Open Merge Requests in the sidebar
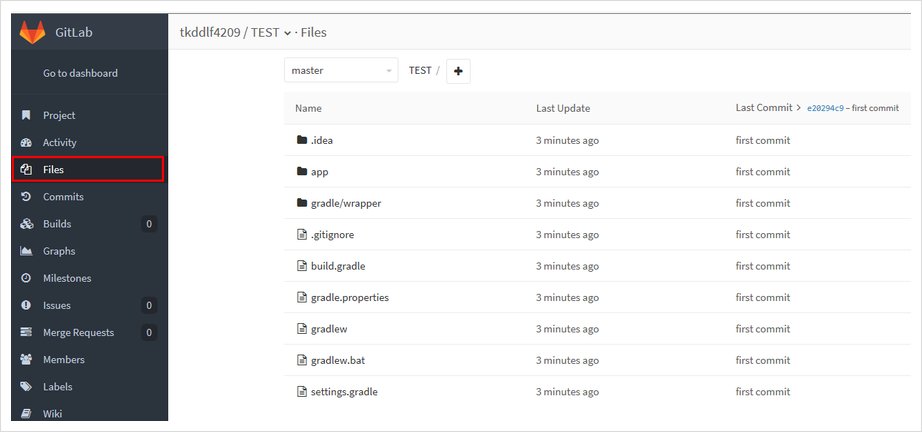 point(78,332)
